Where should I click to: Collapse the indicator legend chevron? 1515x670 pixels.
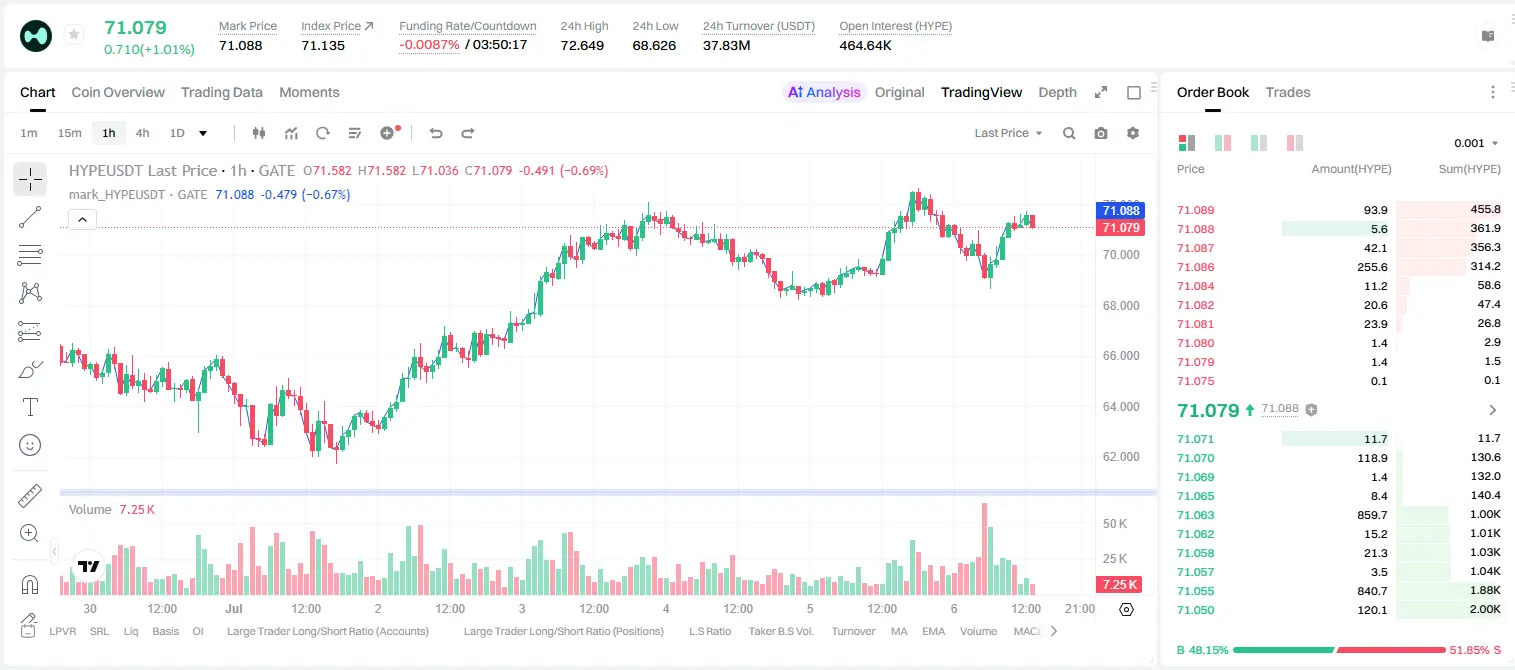click(83, 220)
